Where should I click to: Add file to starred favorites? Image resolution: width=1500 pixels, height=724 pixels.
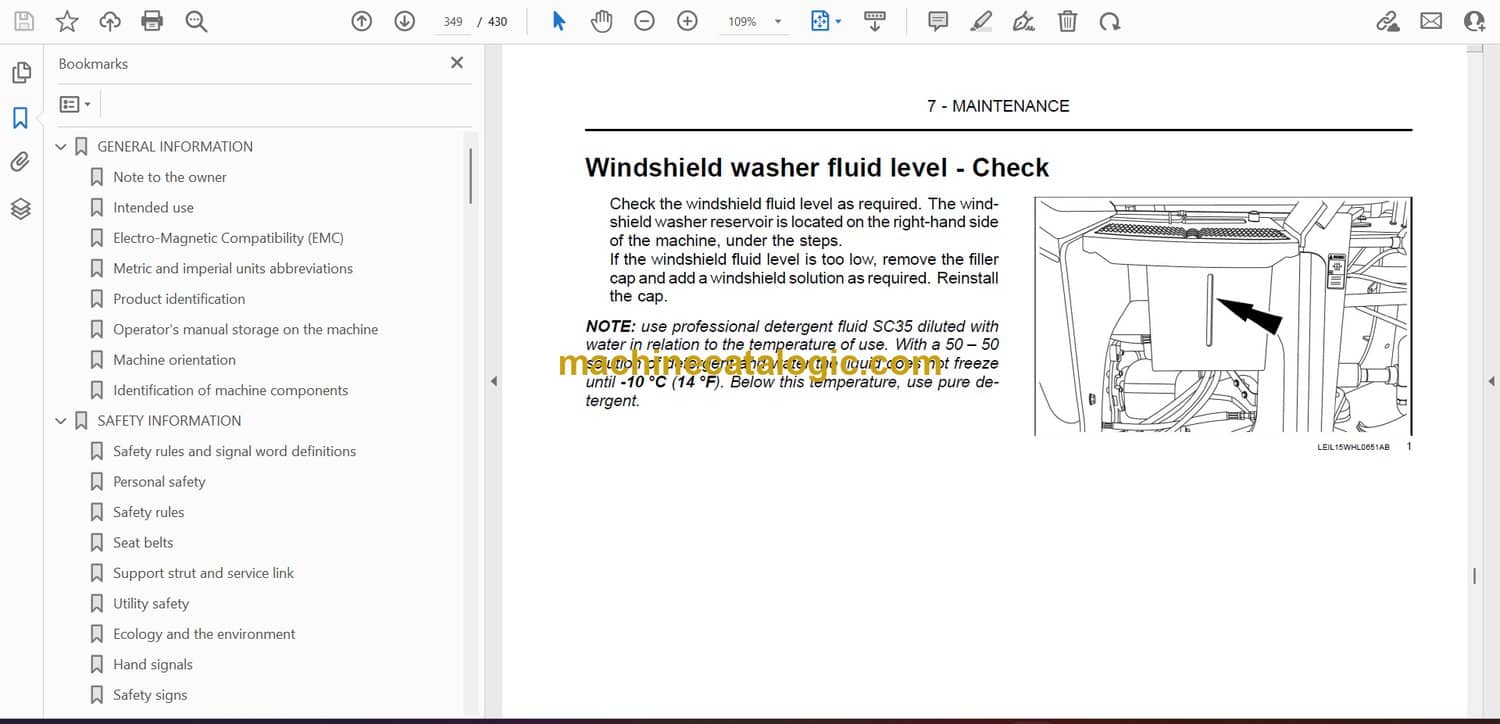pos(67,21)
